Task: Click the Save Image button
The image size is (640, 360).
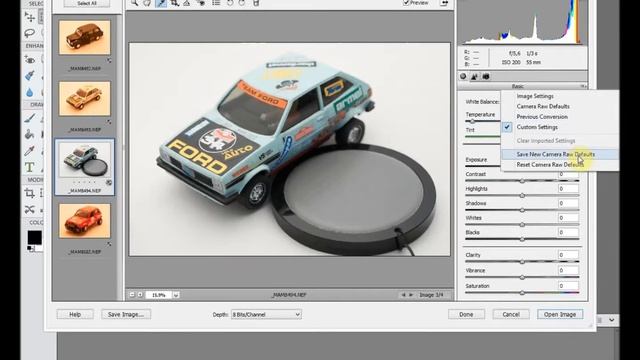Action: coord(126,314)
